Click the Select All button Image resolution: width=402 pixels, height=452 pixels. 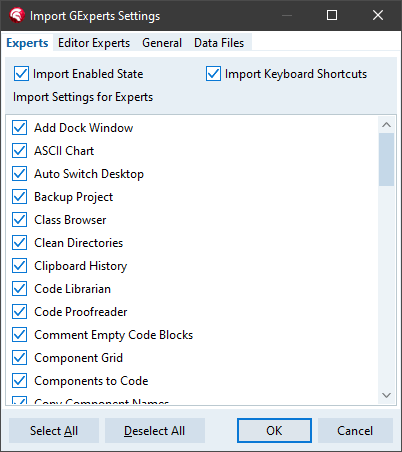pos(54,431)
